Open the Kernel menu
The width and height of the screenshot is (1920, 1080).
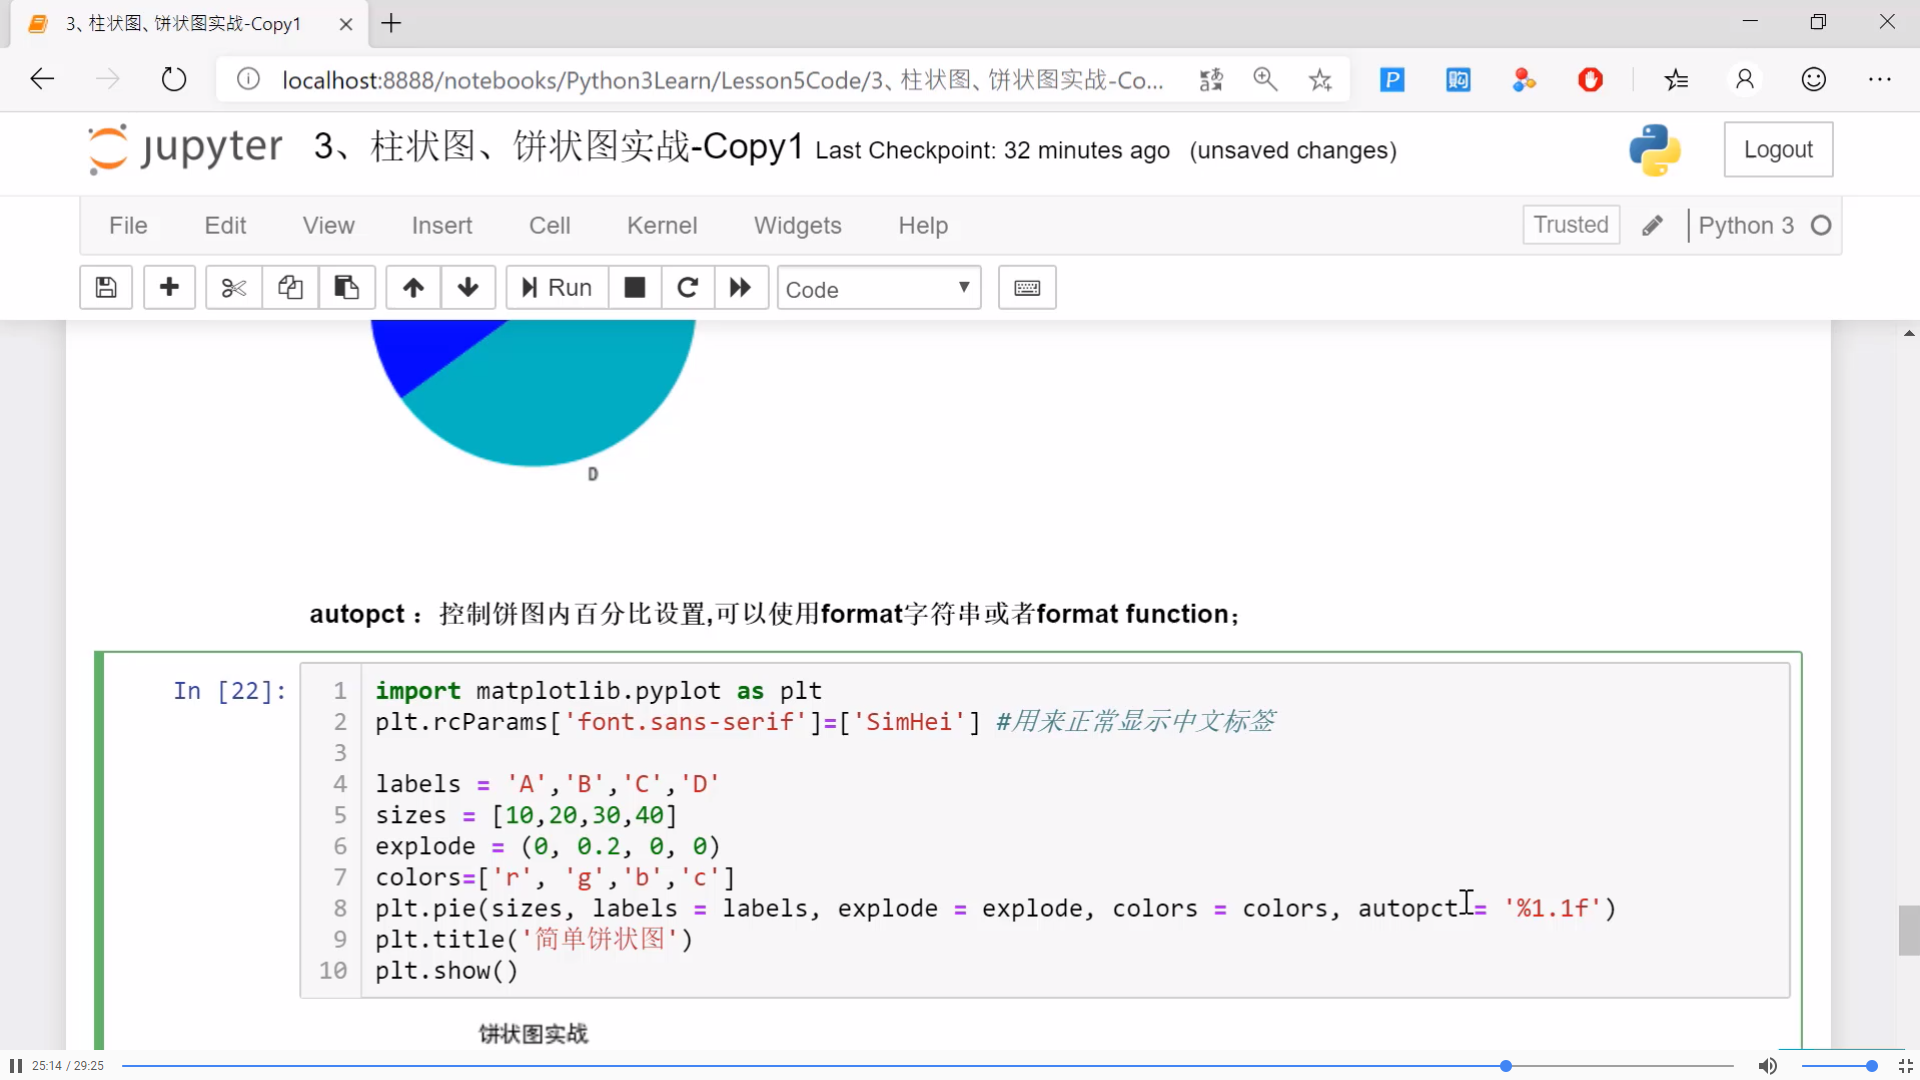coord(661,226)
